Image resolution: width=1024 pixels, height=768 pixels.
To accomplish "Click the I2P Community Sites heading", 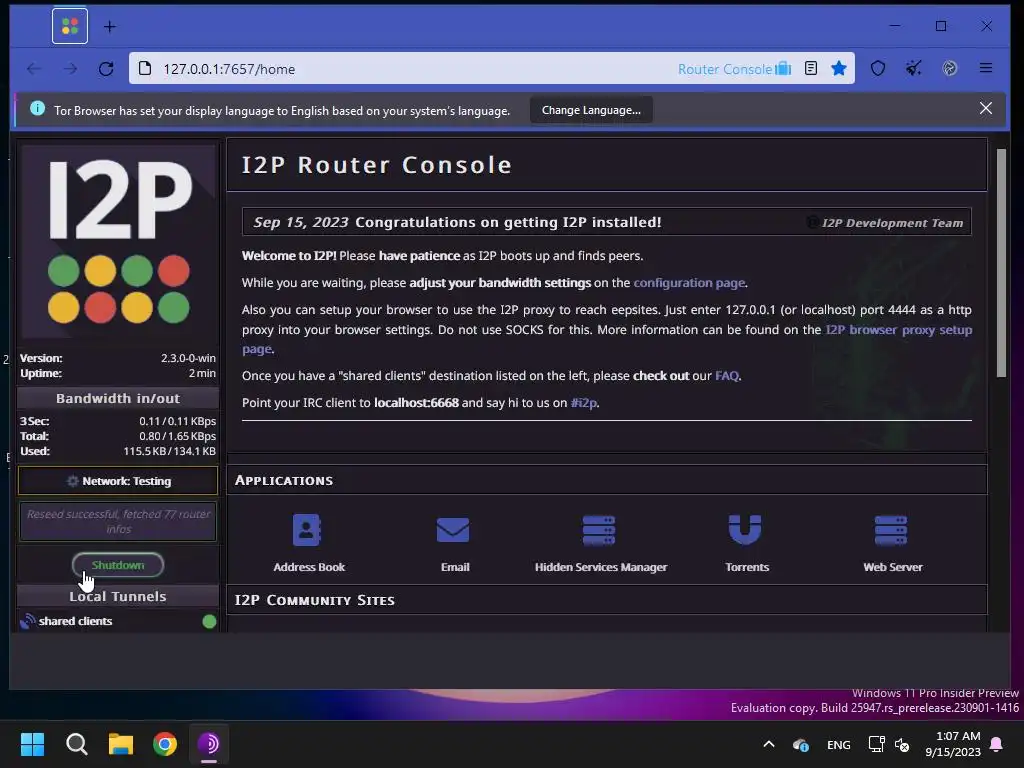I will (314, 600).
